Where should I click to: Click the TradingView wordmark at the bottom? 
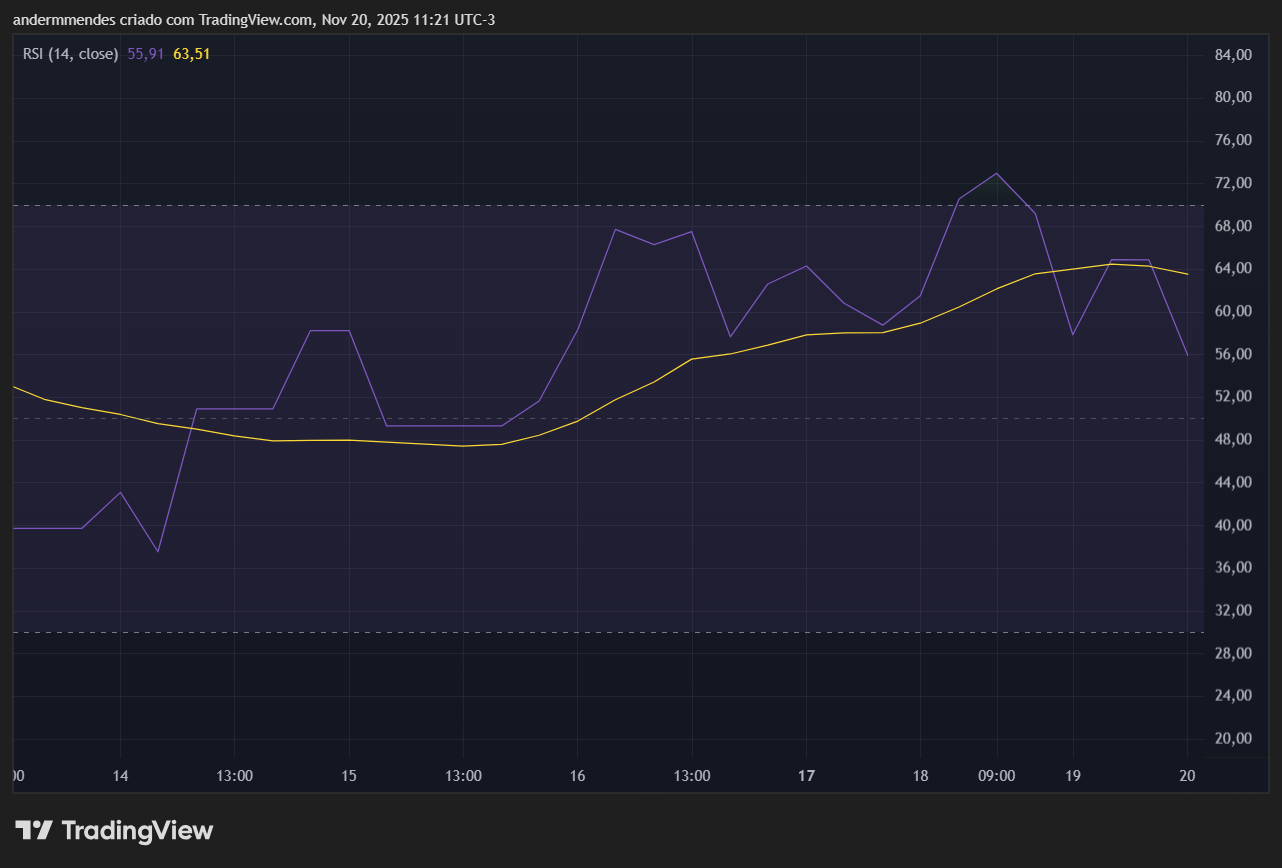point(138,830)
